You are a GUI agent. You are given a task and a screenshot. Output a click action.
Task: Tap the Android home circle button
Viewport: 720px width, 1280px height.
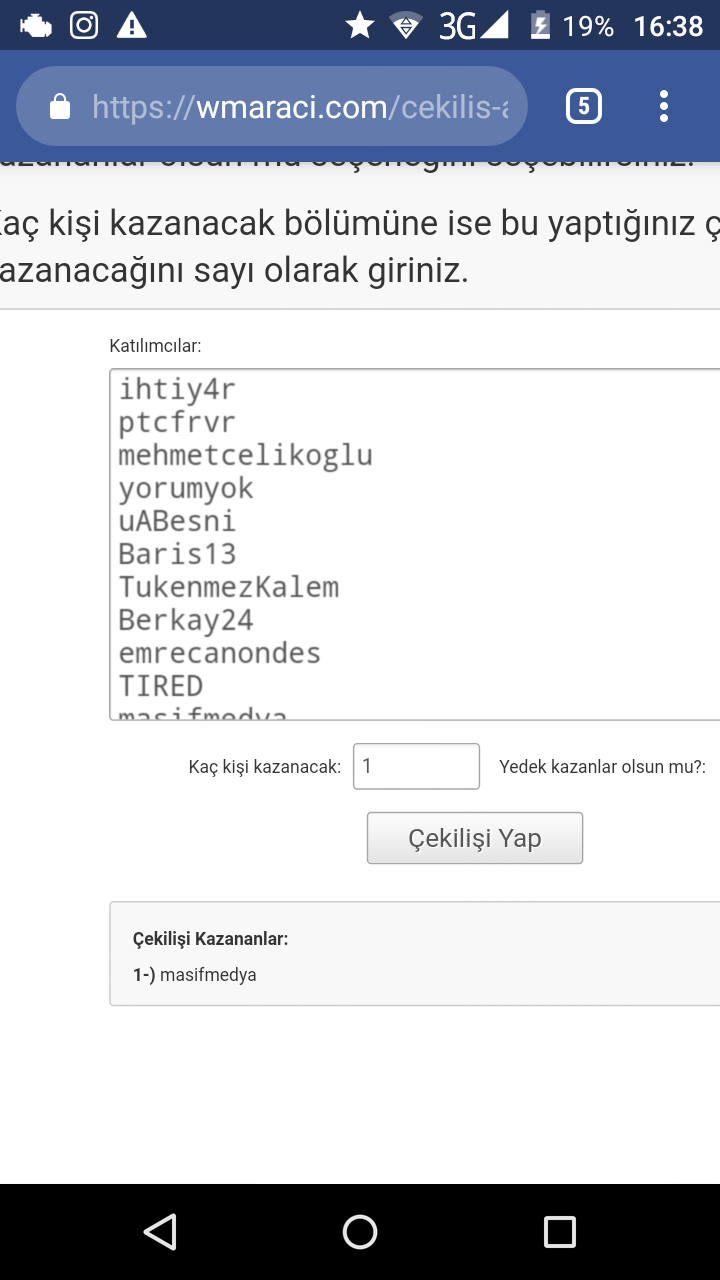pyautogui.click(x=360, y=1232)
